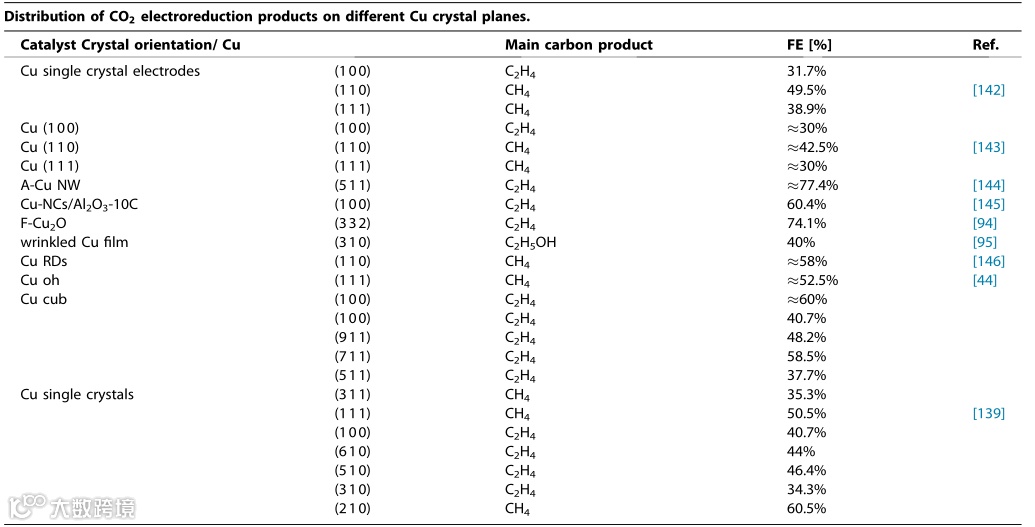Viewport: 1035px width, 527px height.
Task: Click the wrinkled Cu film entry
Action: pyautogui.click(x=74, y=242)
